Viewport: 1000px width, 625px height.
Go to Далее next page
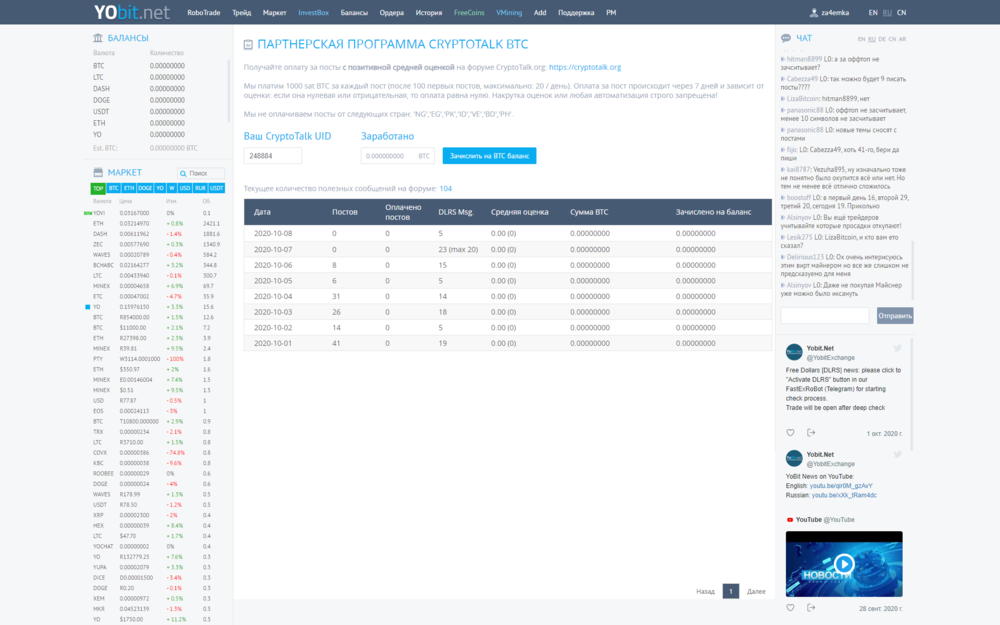tap(756, 591)
